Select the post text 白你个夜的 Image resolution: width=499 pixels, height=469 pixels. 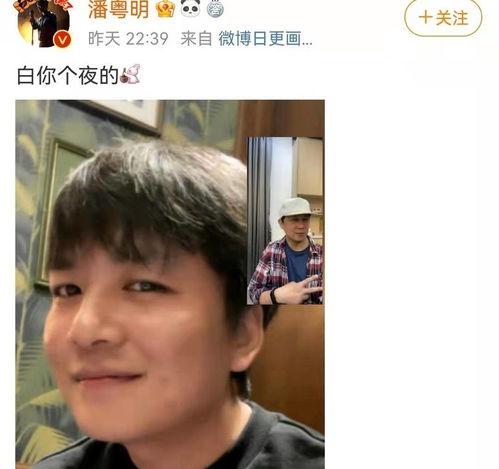tap(68, 75)
